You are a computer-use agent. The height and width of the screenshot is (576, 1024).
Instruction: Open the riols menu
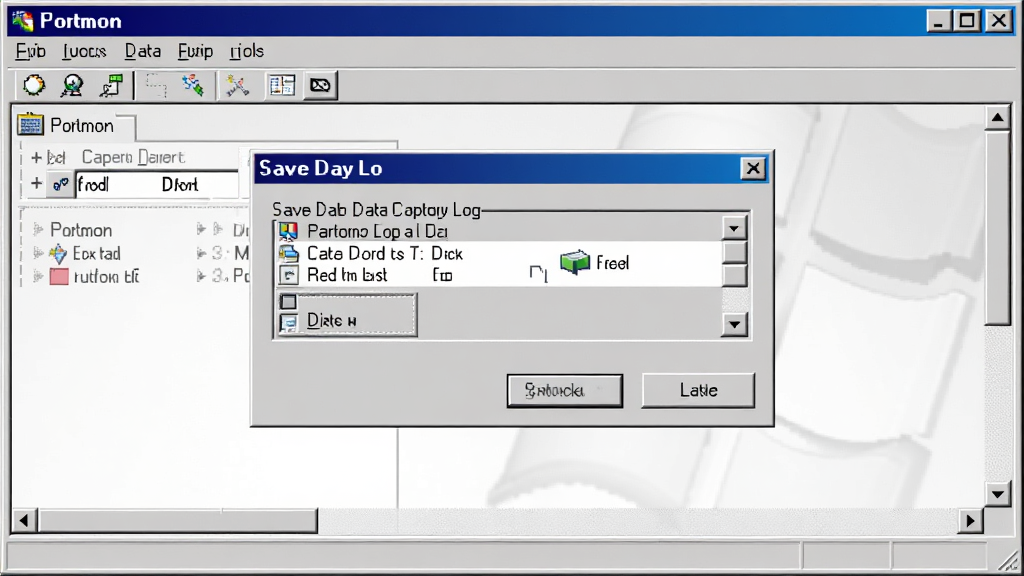(x=247, y=51)
